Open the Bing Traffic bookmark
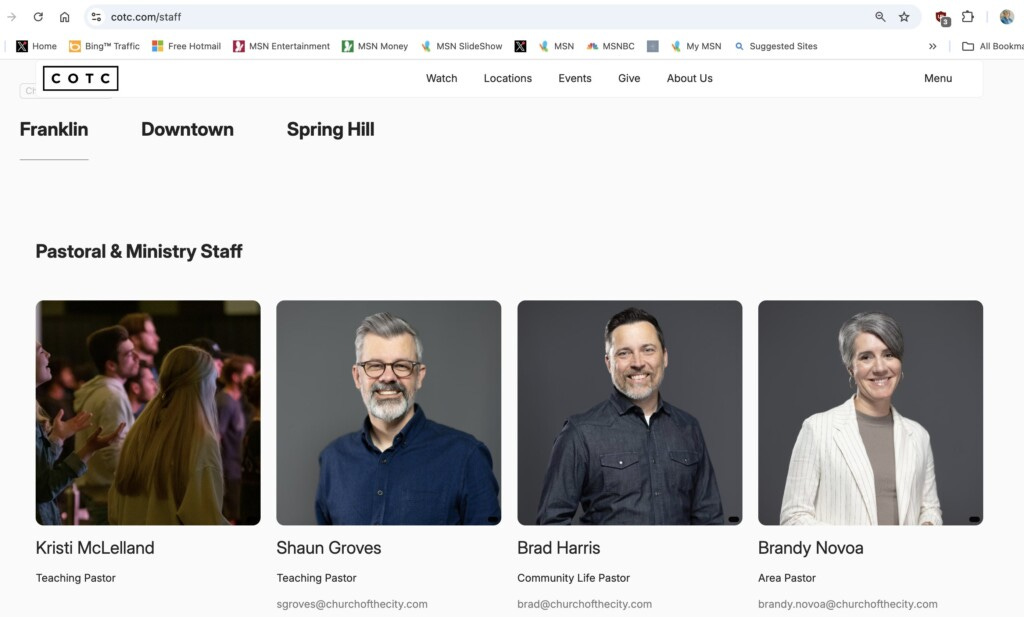 [104, 46]
